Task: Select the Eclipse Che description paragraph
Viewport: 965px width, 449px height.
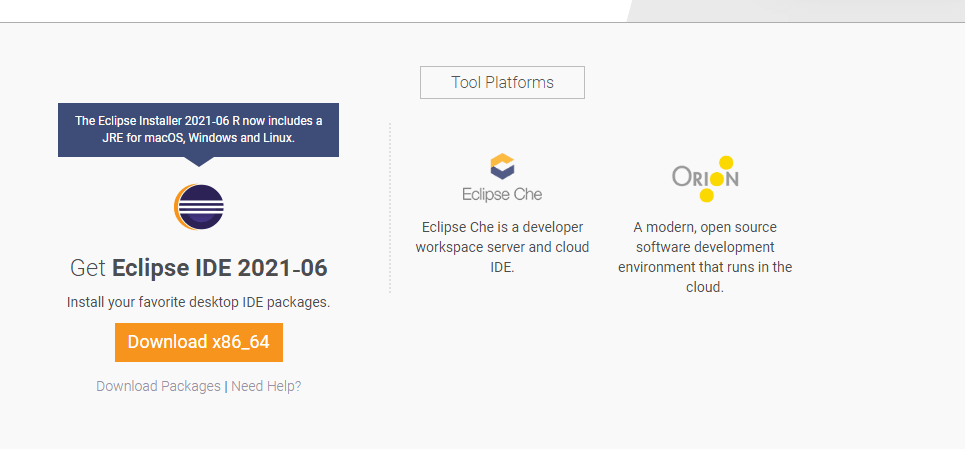Action: tap(502, 247)
